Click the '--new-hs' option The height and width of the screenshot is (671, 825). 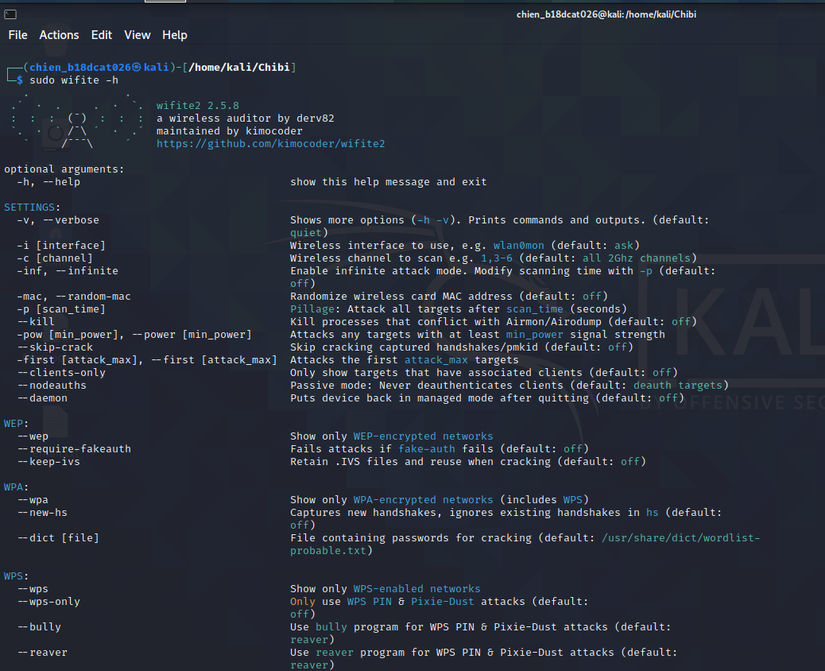point(42,513)
